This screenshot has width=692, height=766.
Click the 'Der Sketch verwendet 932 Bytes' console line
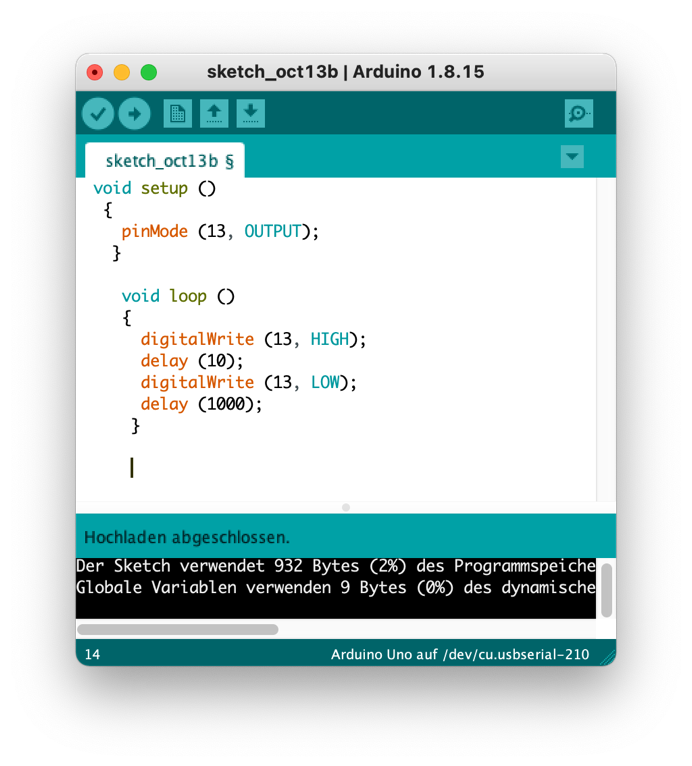point(336,566)
